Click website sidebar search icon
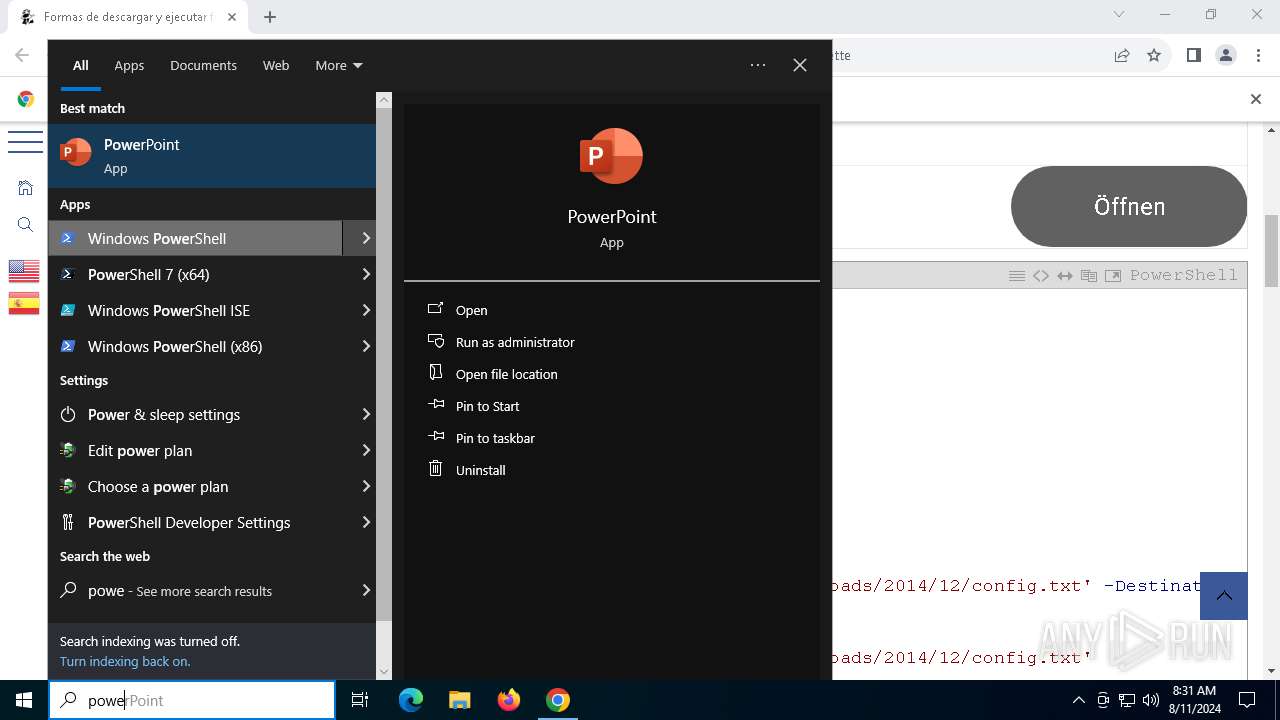The height and width of the screenshot is (720, 1280). coord(25,225)
